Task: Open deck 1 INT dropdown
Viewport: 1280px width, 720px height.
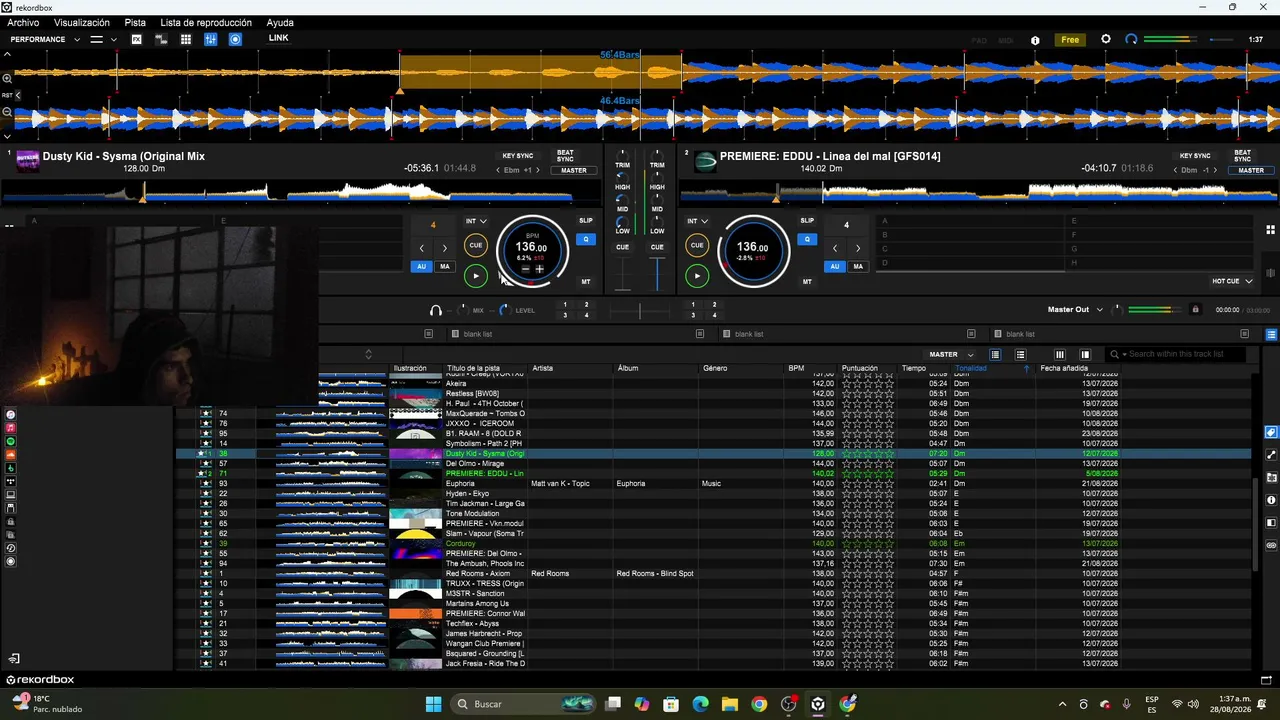Action: (476, 221)
